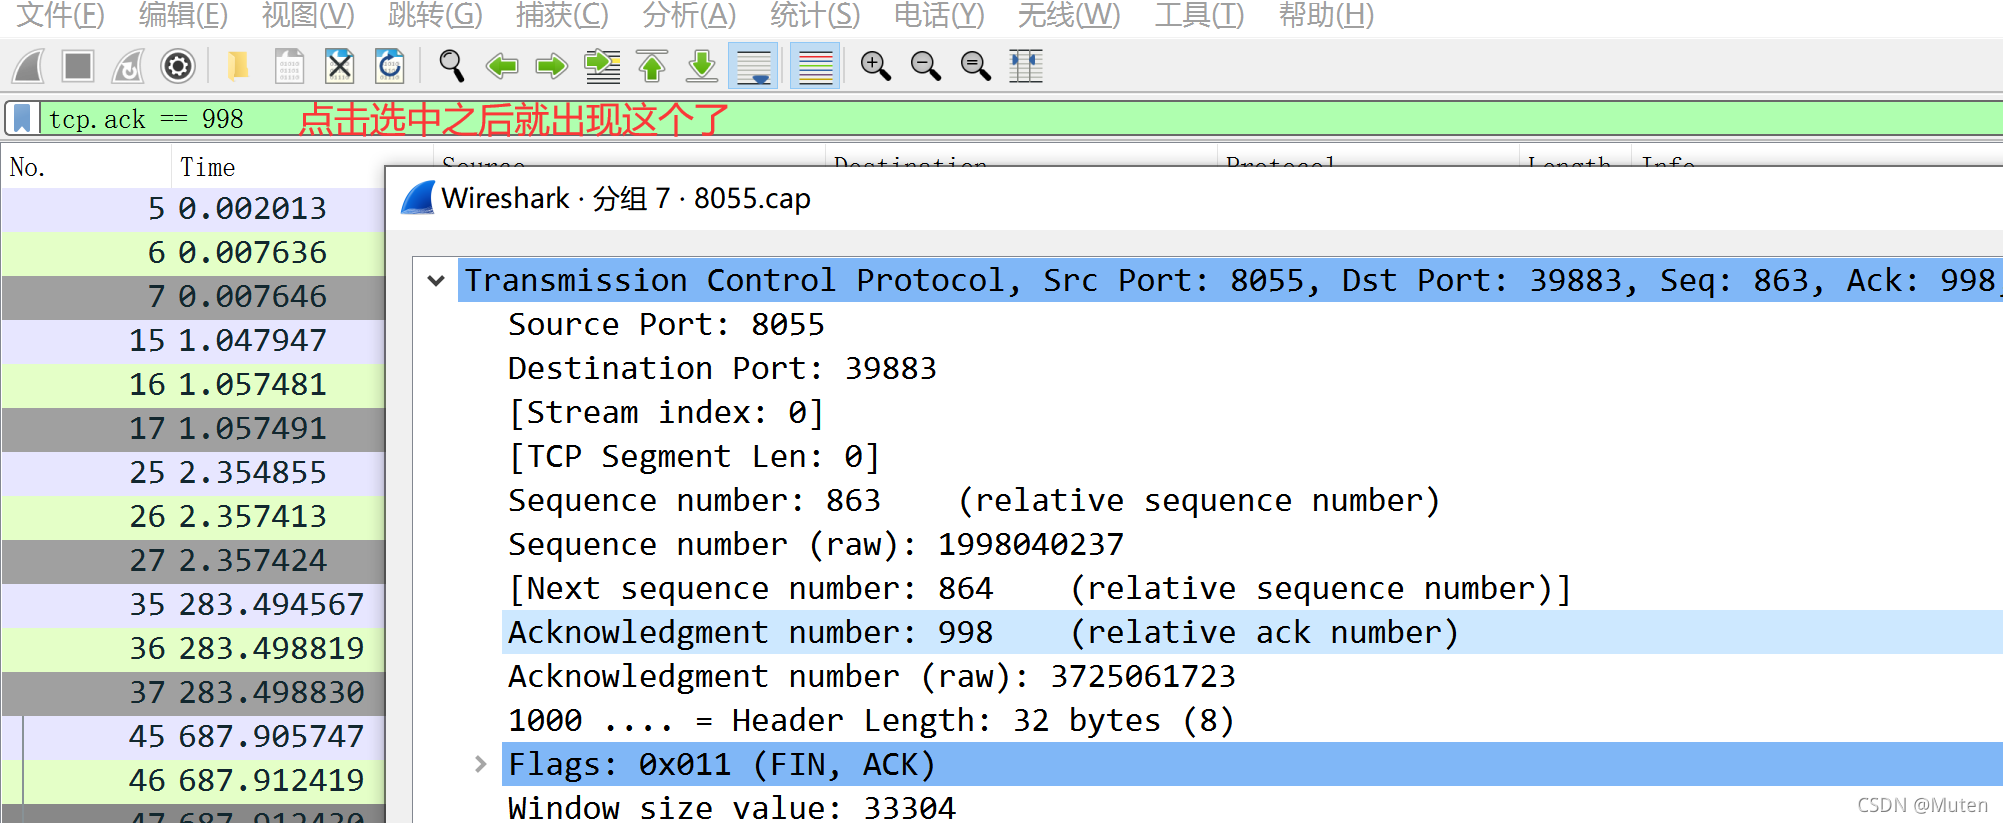This screenshot has height=823, width=2003.
Task: Open the 电话(Y) menu
Action: (939, 16)
